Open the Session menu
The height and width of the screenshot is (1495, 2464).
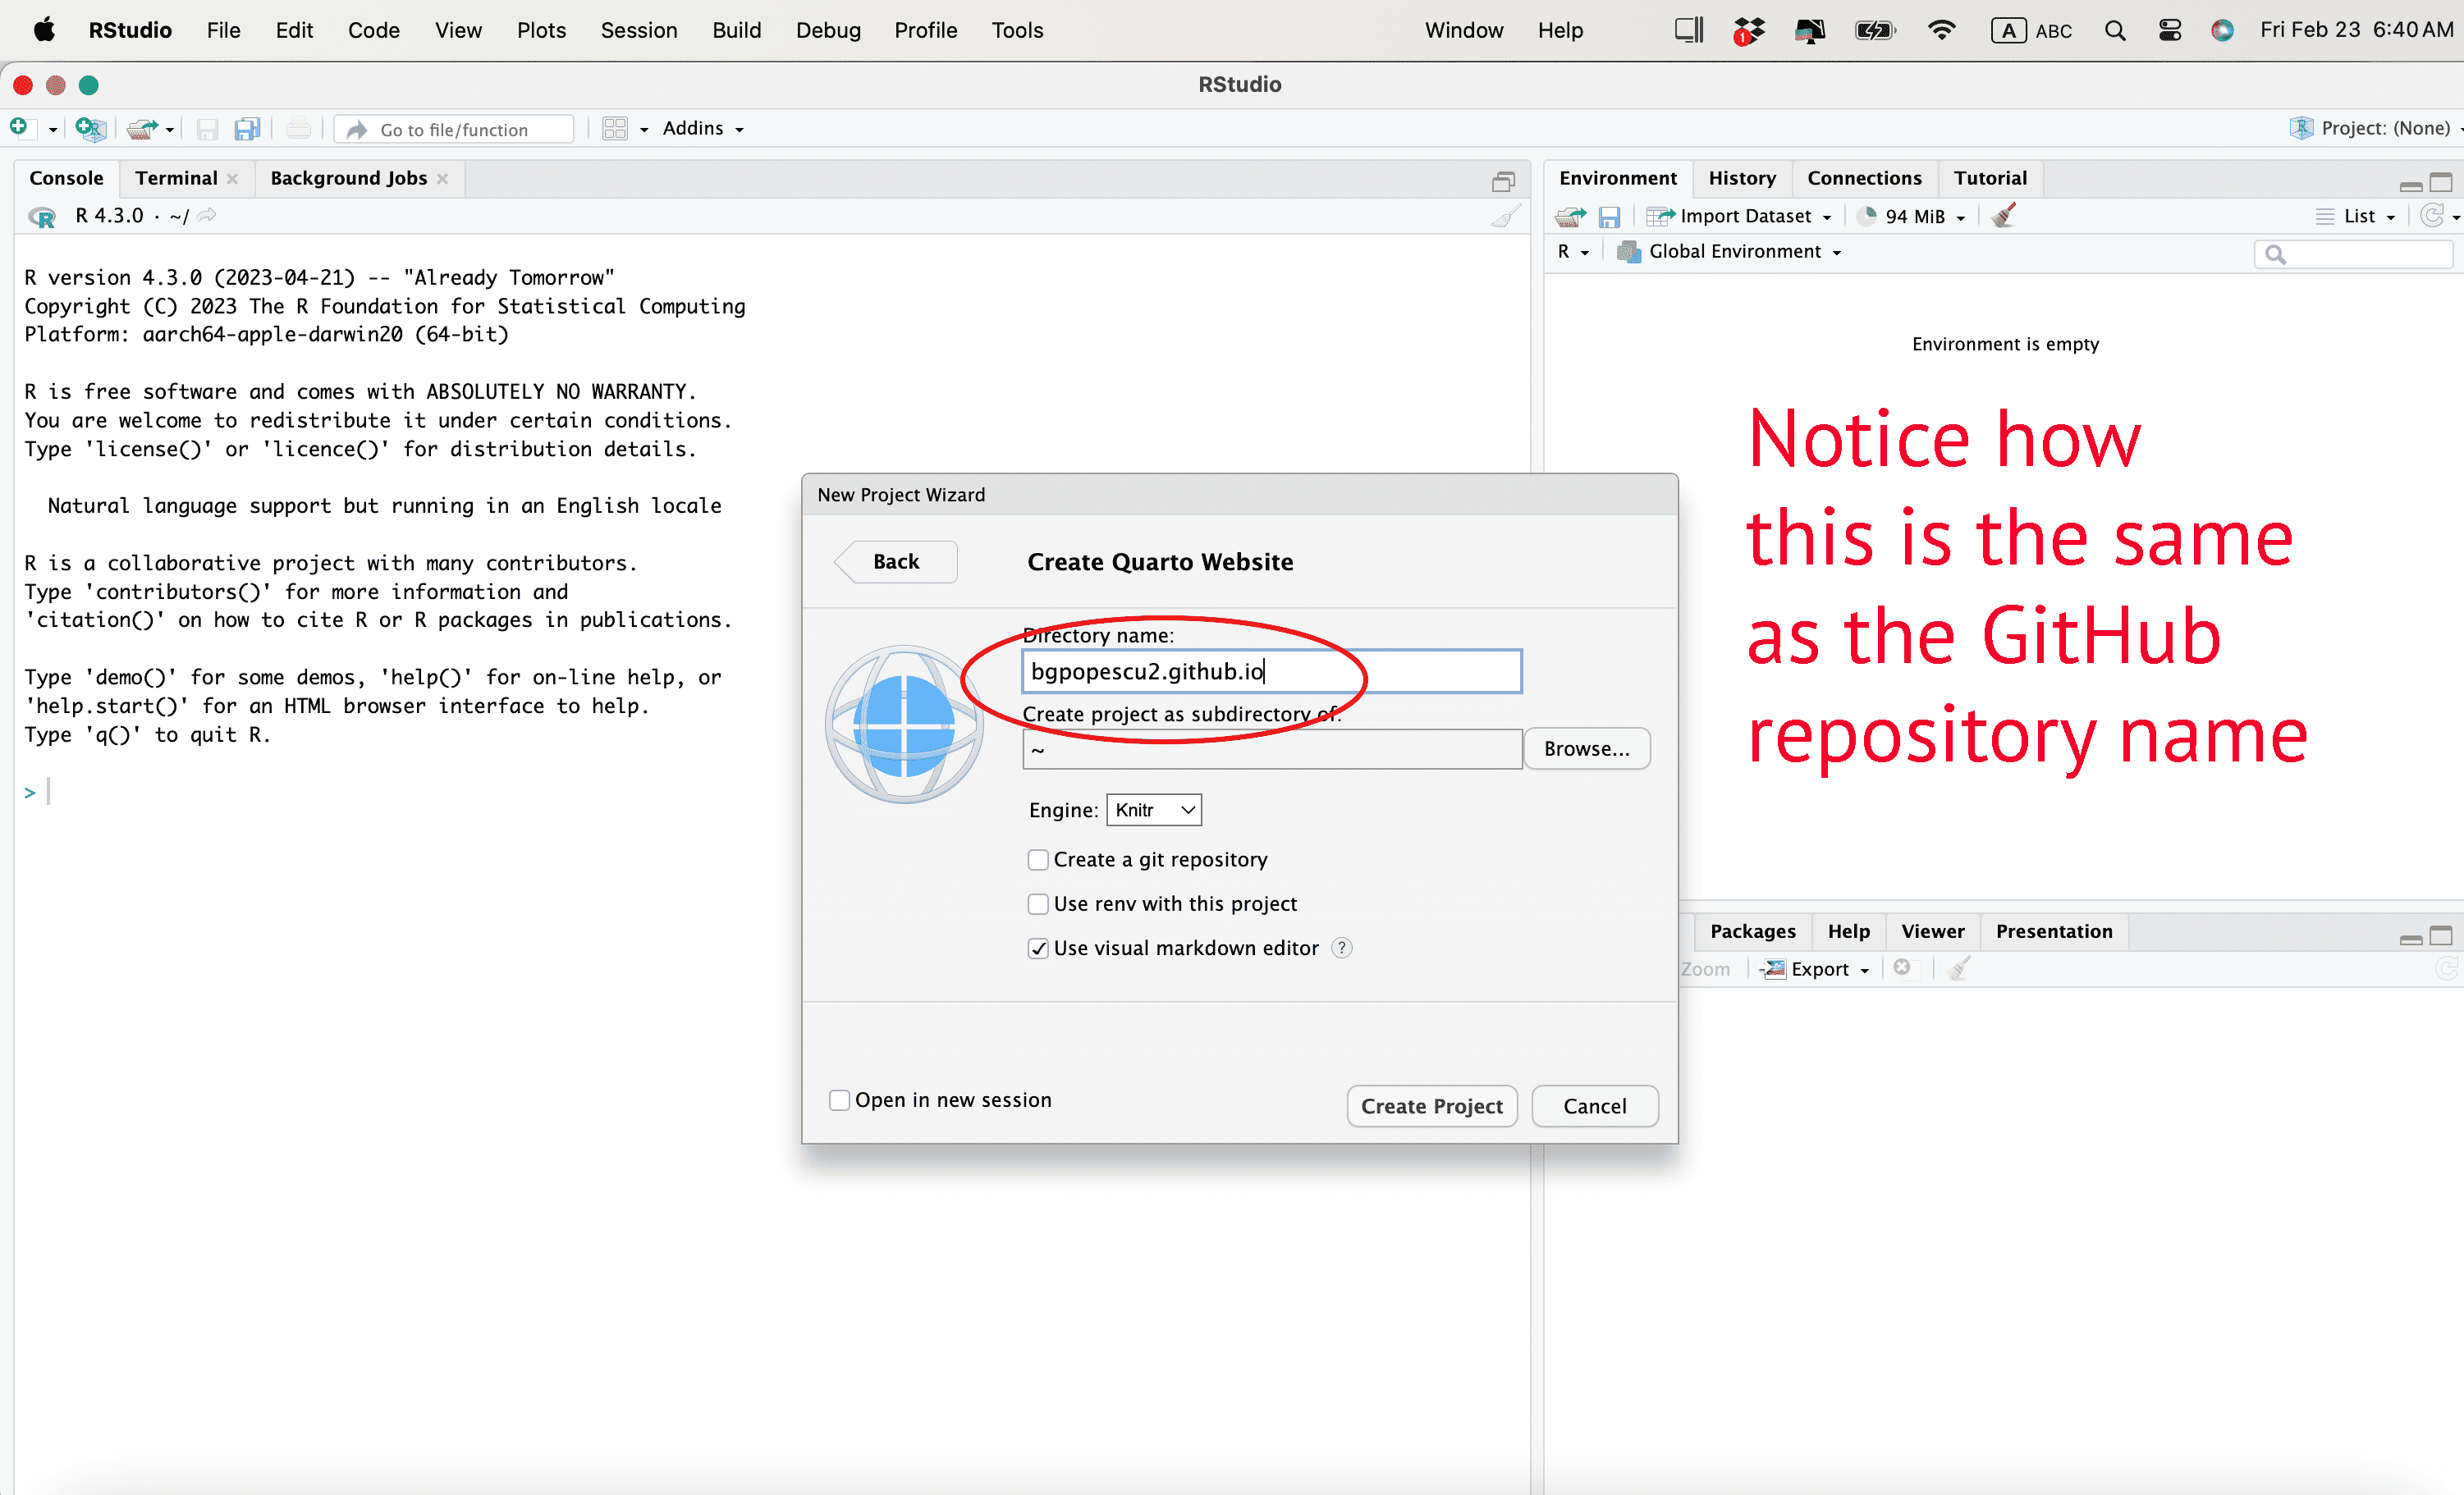[638, 30]
